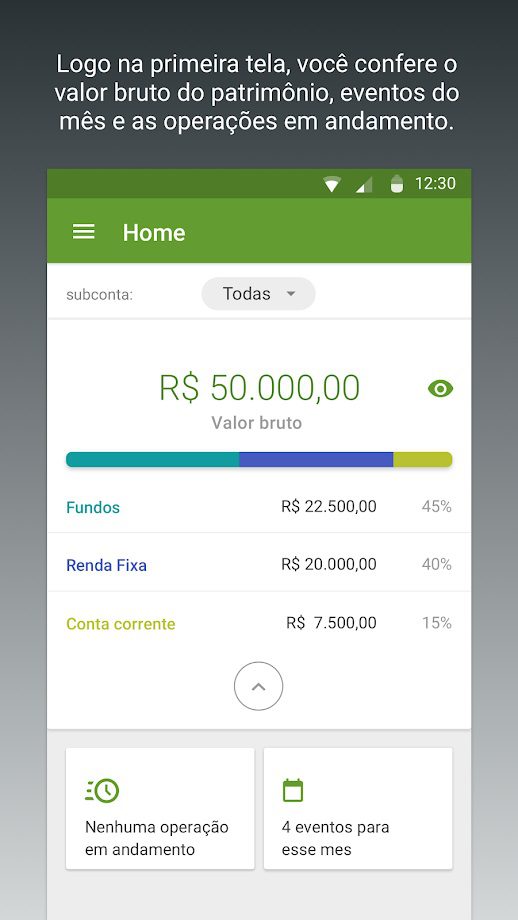Viewport: 518px width, 920px height.
Task: Toggle balance visibility with eye icon
Action: (441, 388)
